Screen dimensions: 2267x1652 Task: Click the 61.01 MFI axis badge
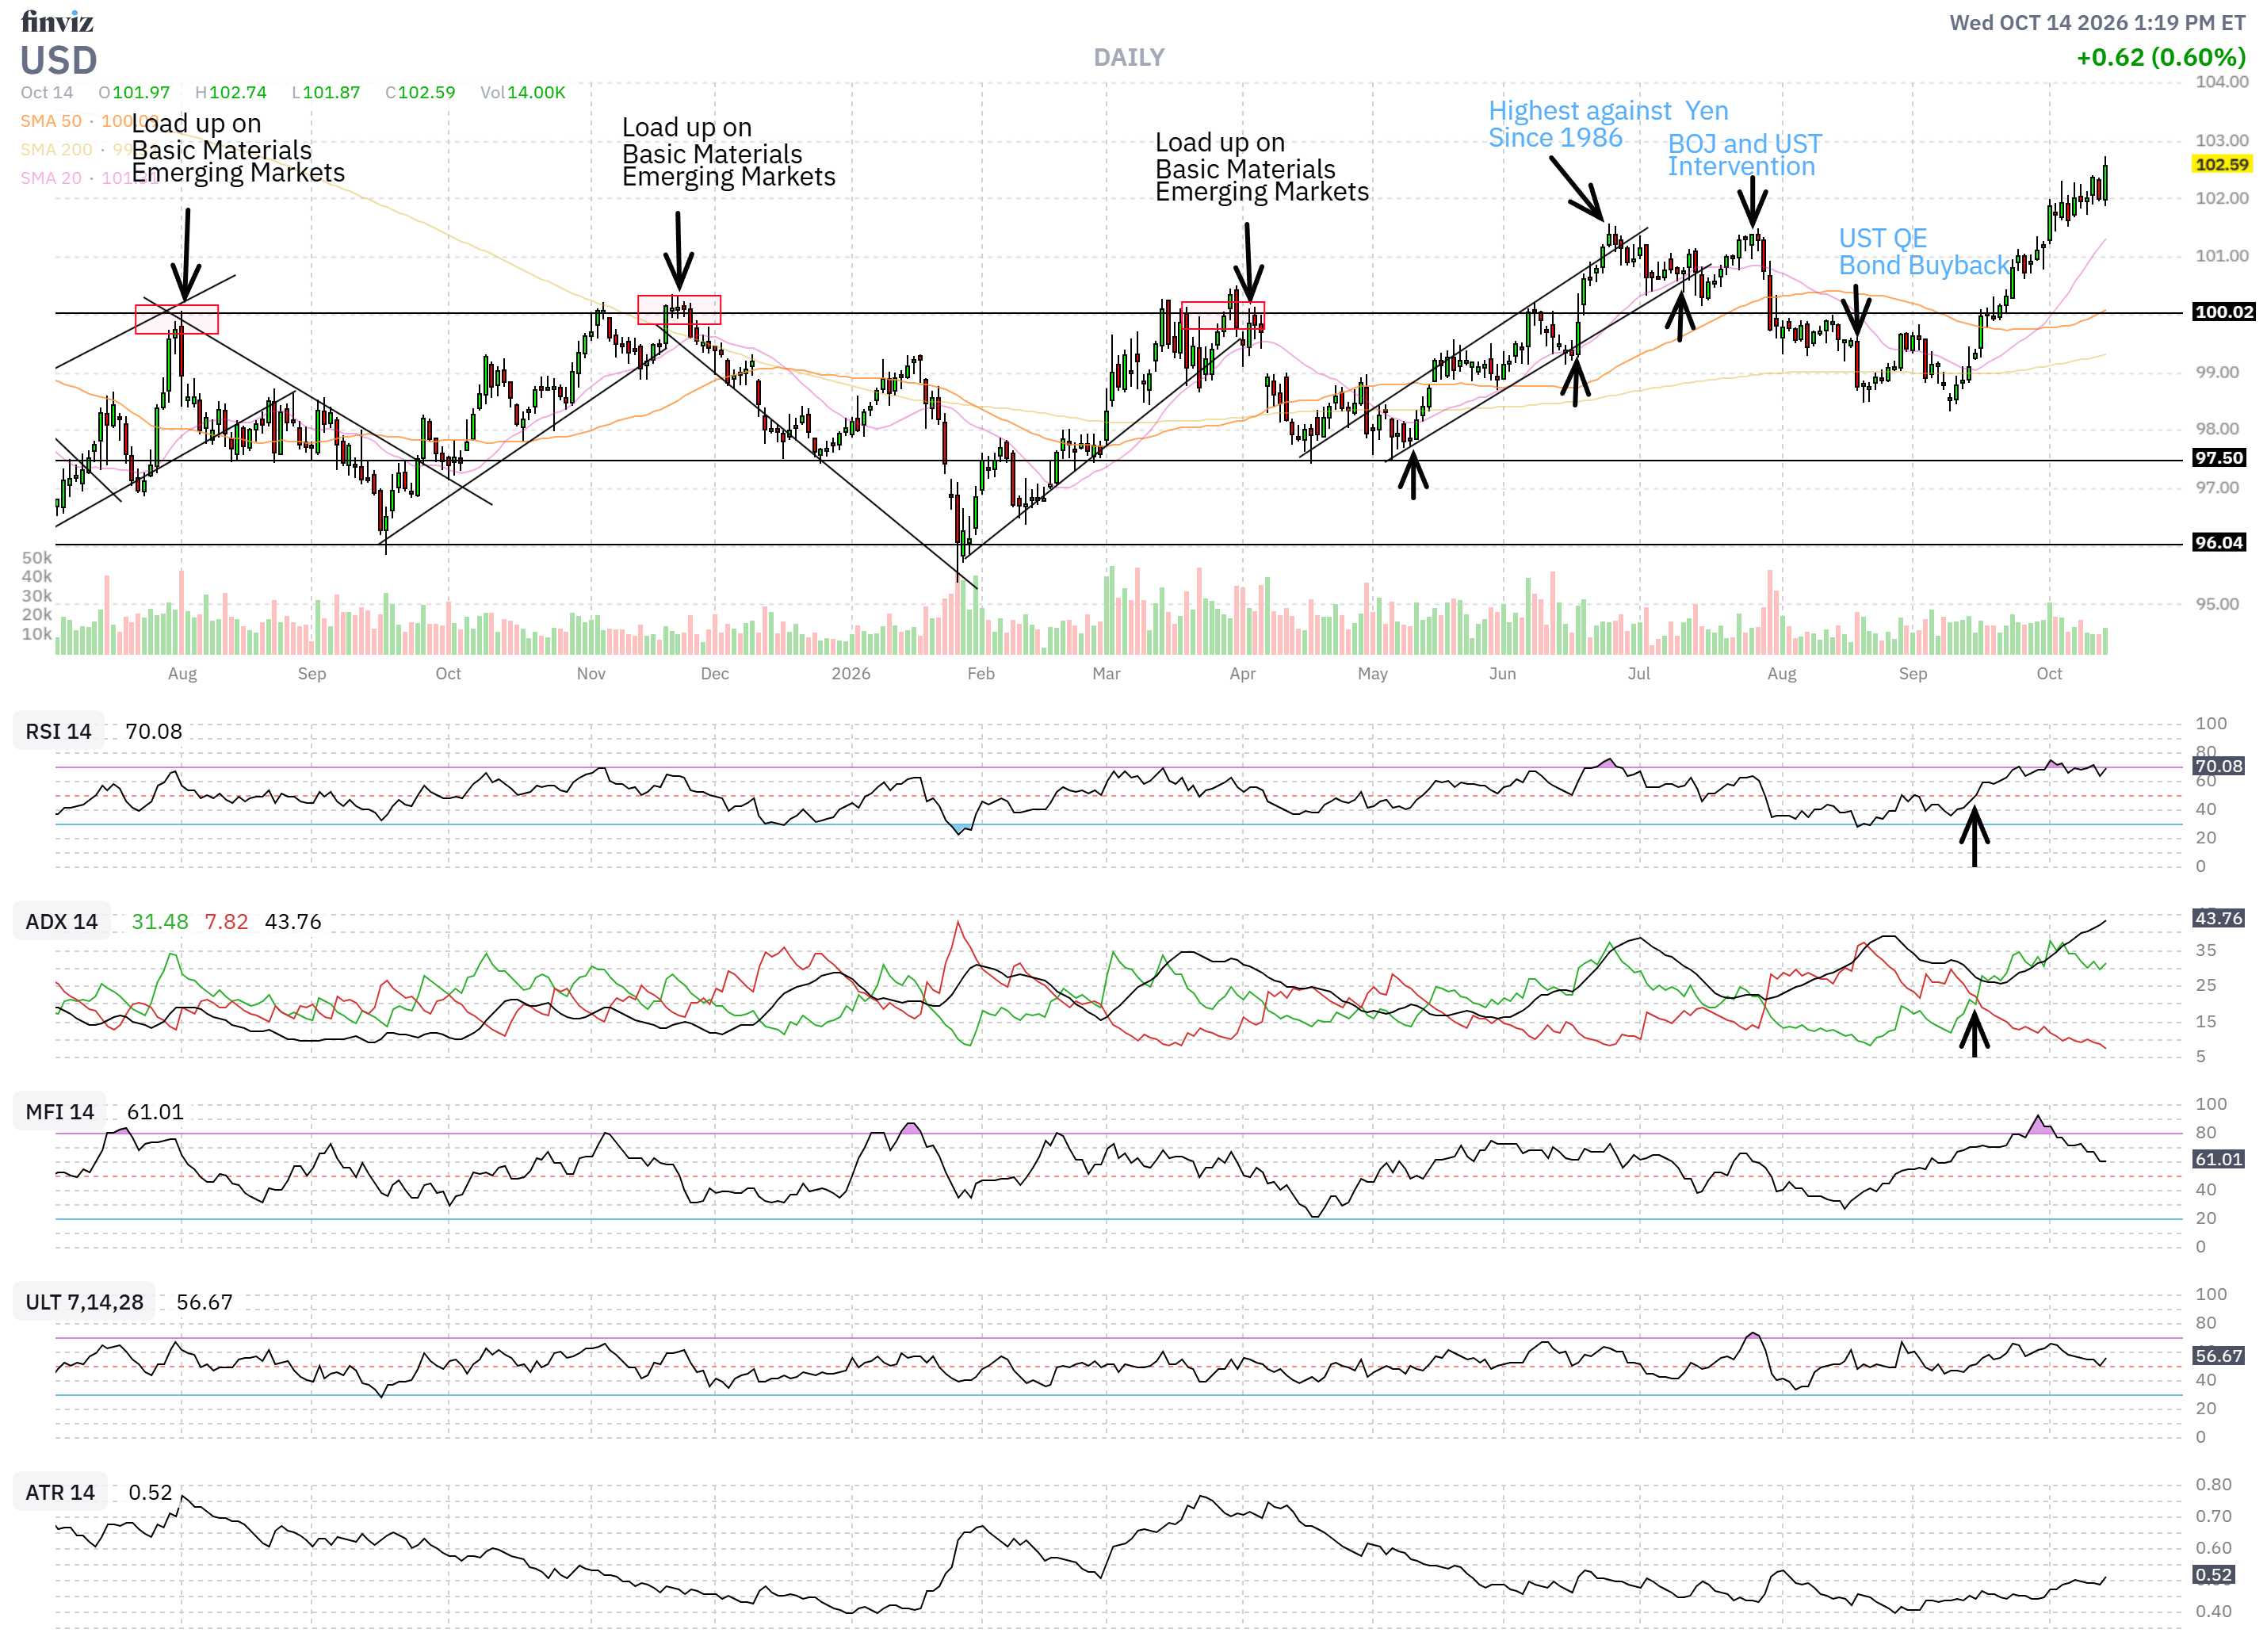2218,1159
